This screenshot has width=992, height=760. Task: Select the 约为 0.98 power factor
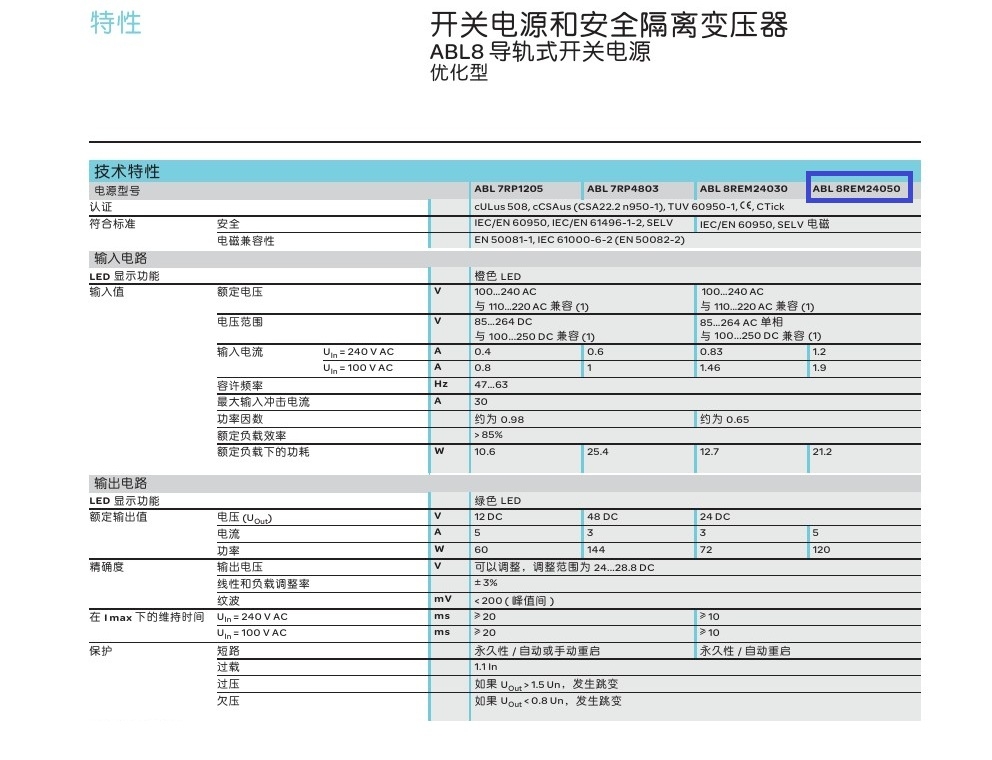499,419
